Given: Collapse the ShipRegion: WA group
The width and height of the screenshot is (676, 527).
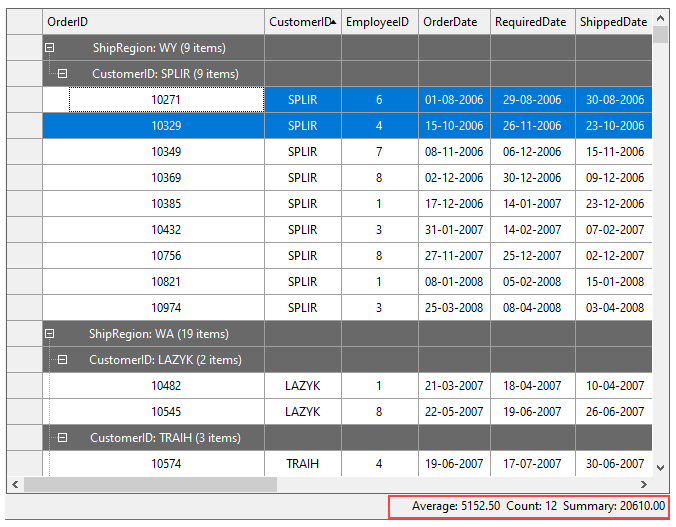Looking at the screenshot, I should pyautogui.click(x=50, y=334).
